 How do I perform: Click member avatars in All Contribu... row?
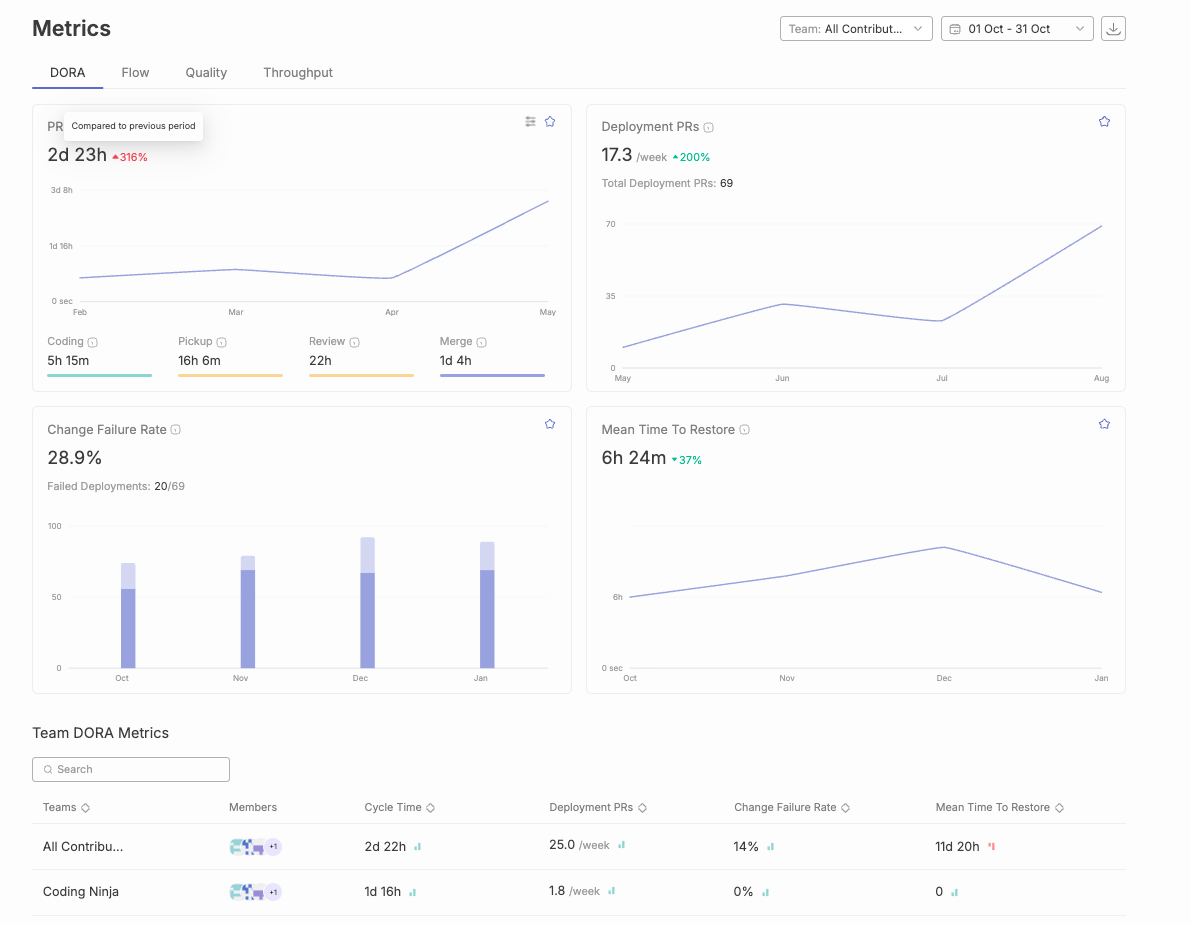coord(255,847)
